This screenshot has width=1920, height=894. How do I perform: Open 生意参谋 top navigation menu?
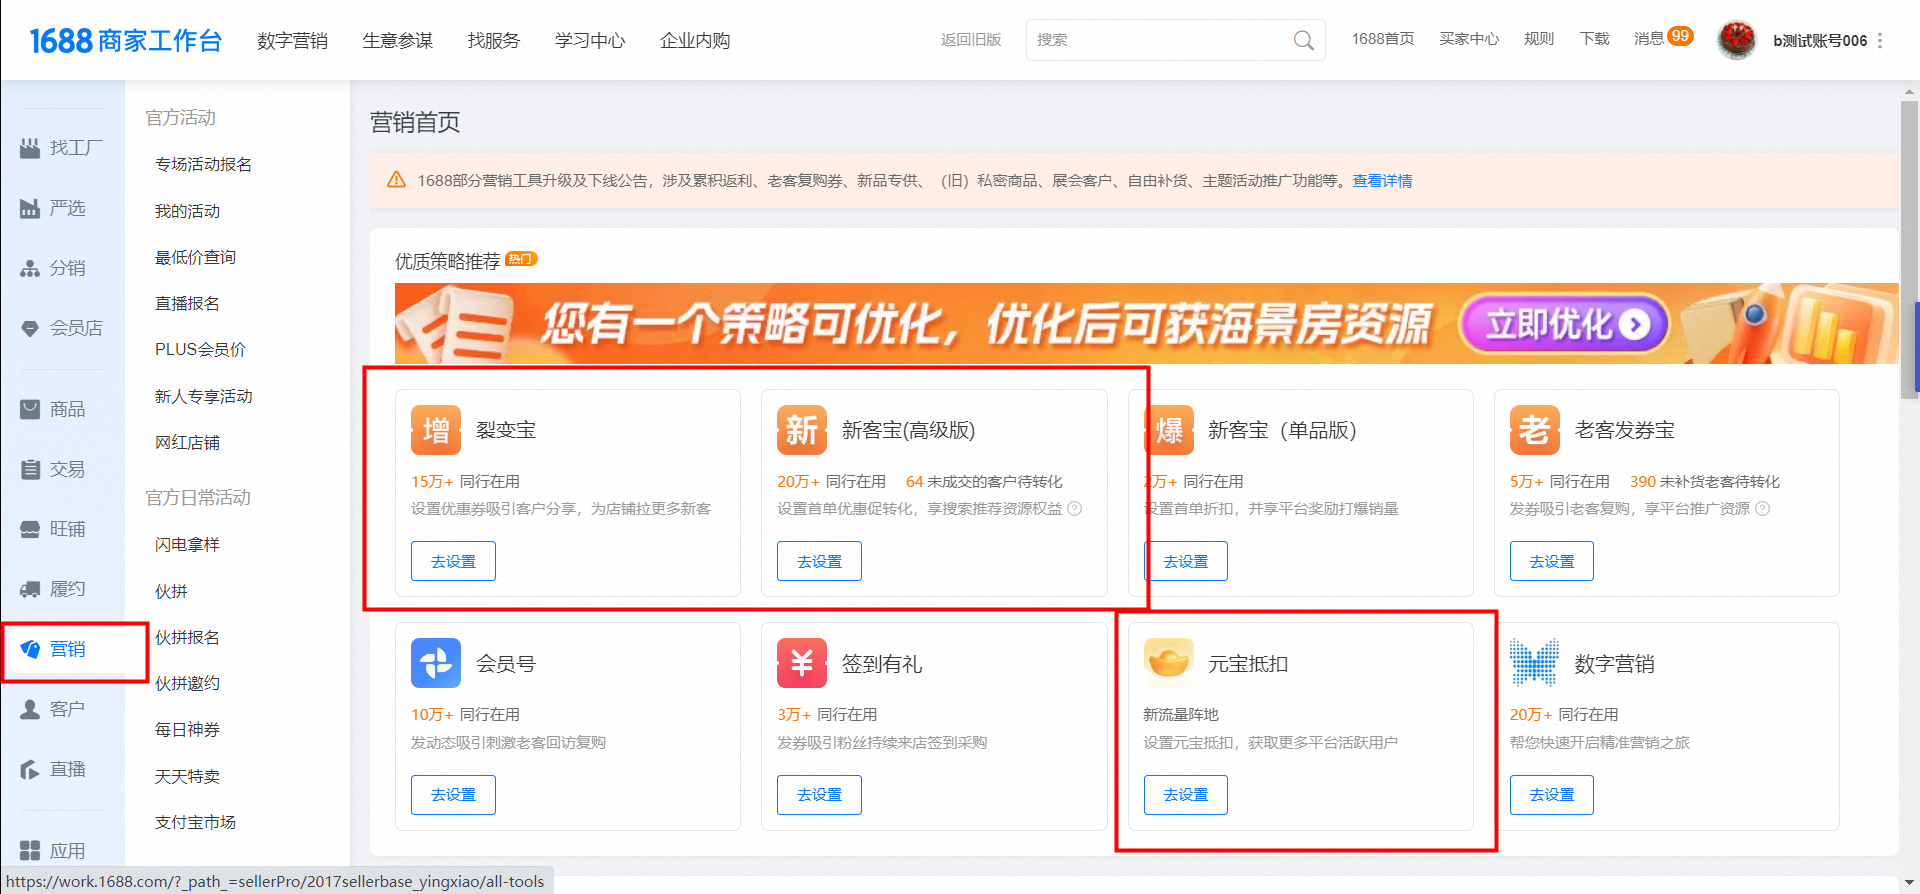[397, 41]
